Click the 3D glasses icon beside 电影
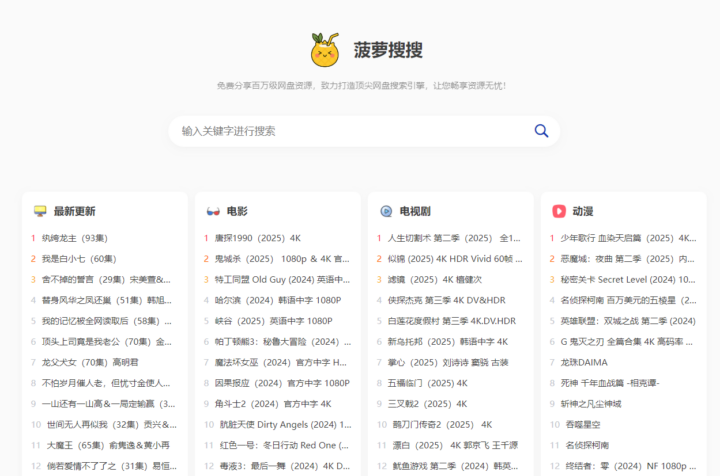 point(213,211)
